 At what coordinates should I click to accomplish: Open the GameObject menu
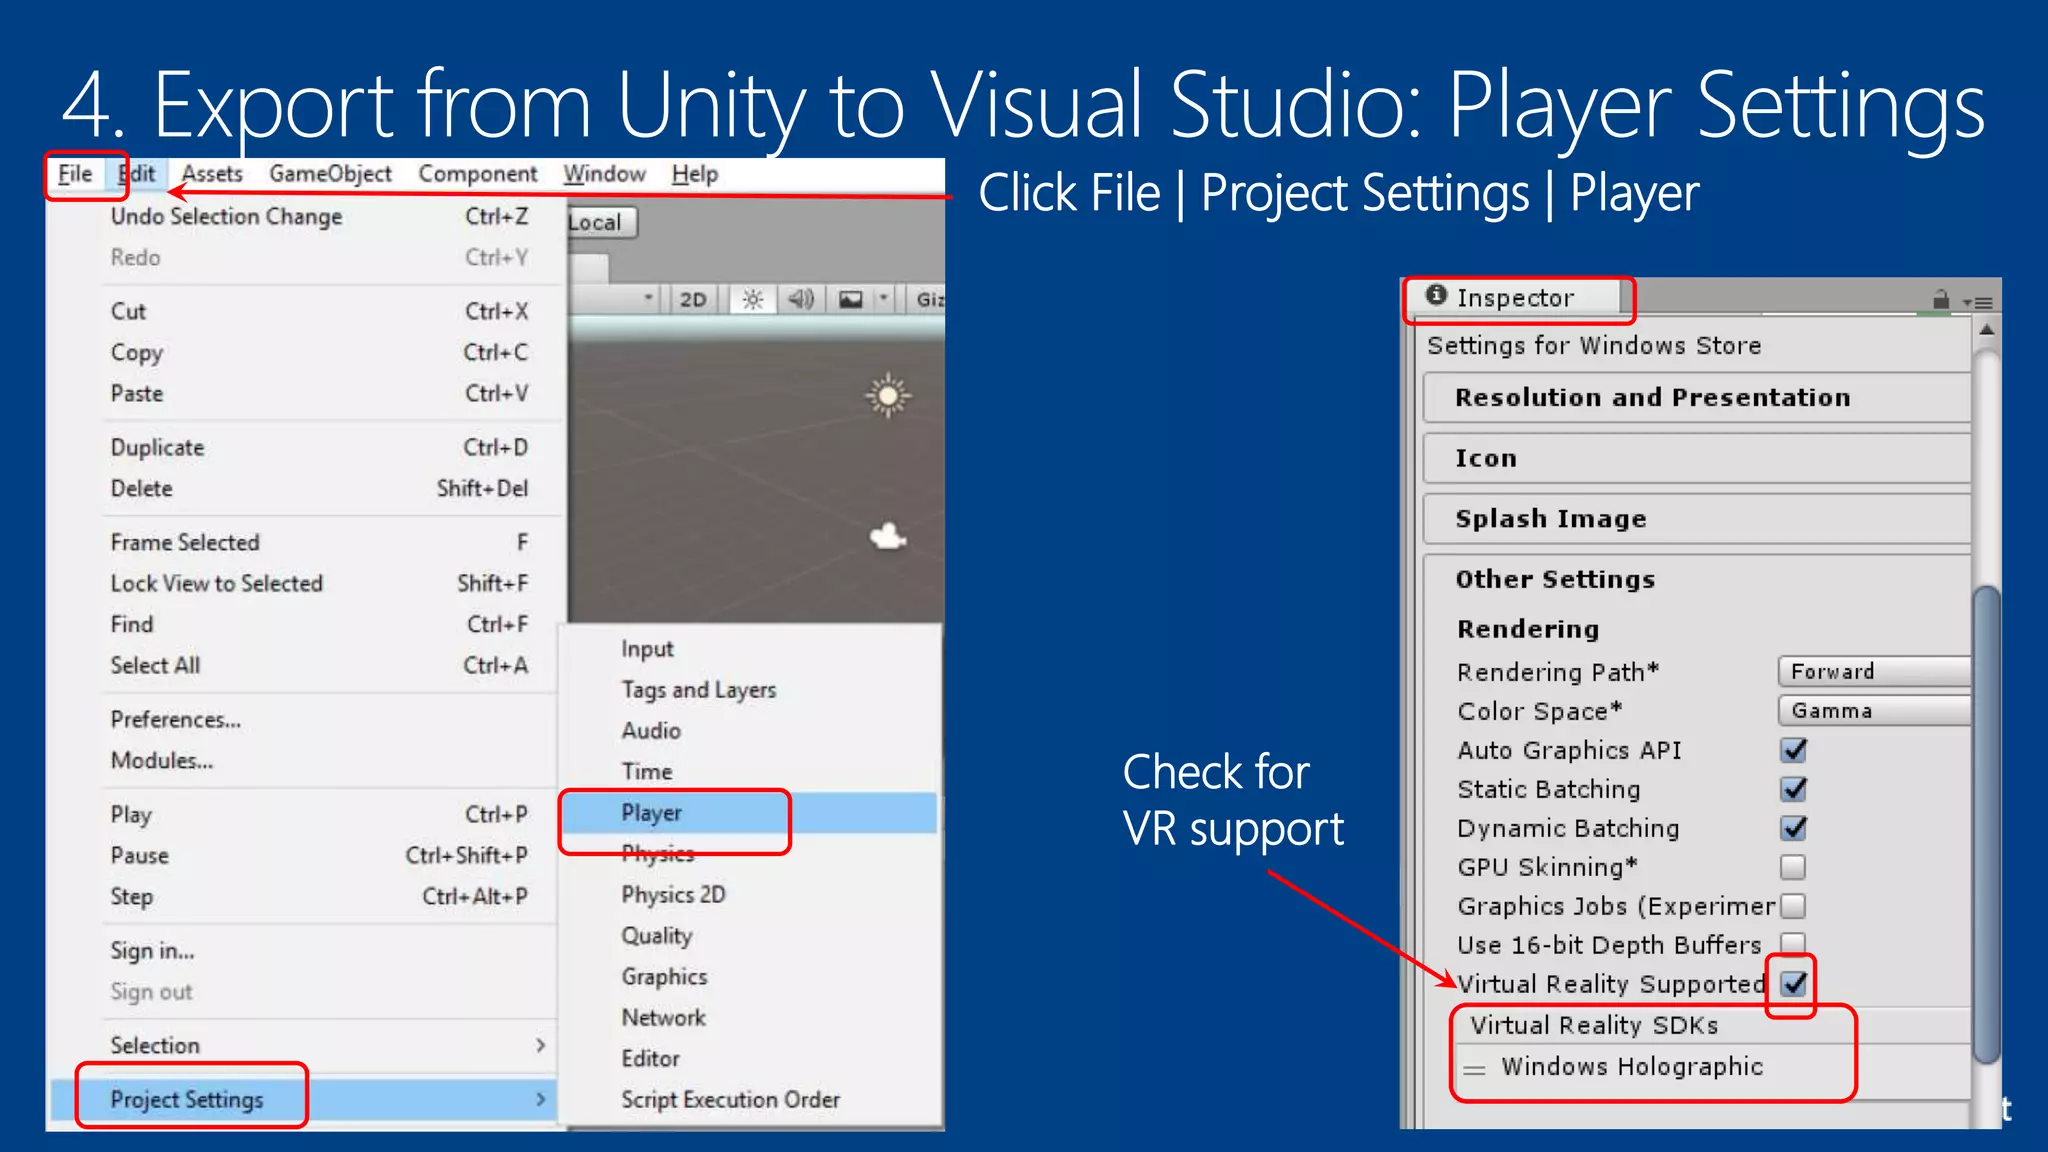[x=330, y=174]
